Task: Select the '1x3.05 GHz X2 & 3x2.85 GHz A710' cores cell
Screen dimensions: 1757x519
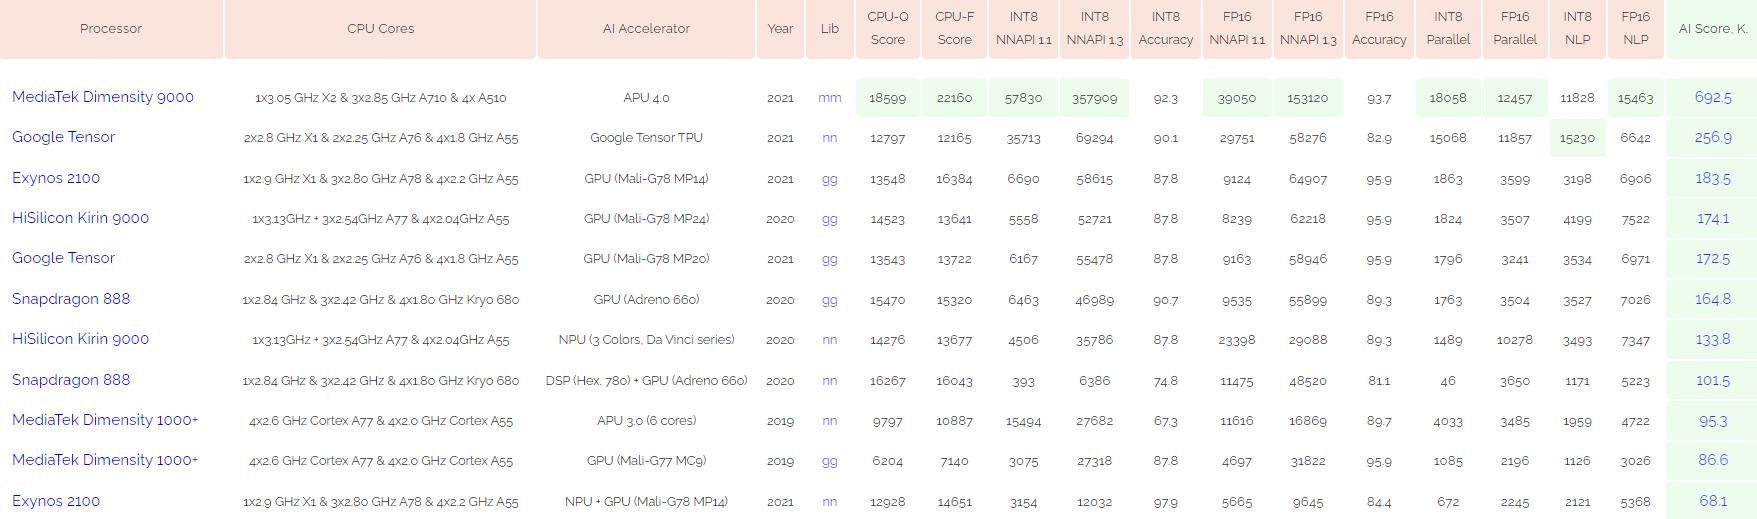Action: coord(381,98)
